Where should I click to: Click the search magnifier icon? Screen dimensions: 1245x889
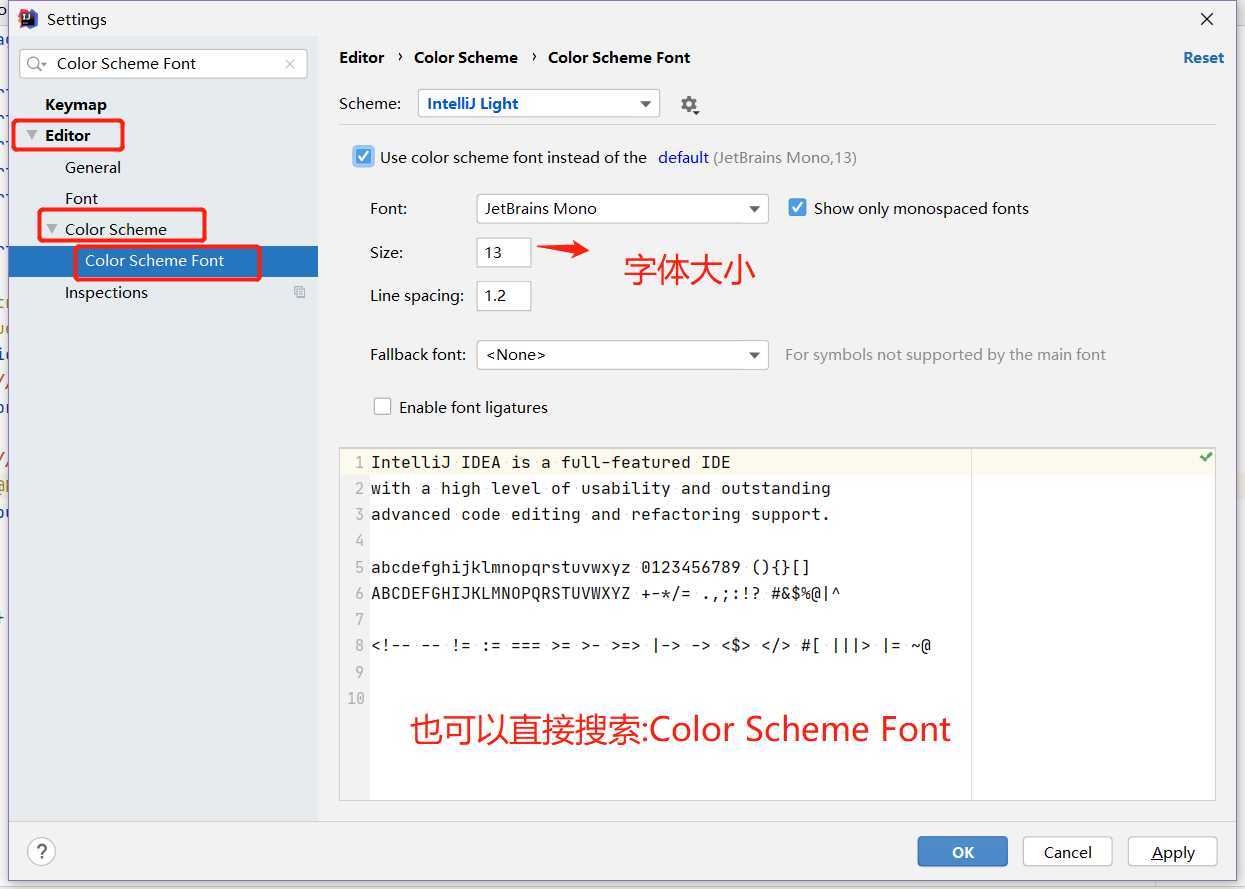click(37, 64)
